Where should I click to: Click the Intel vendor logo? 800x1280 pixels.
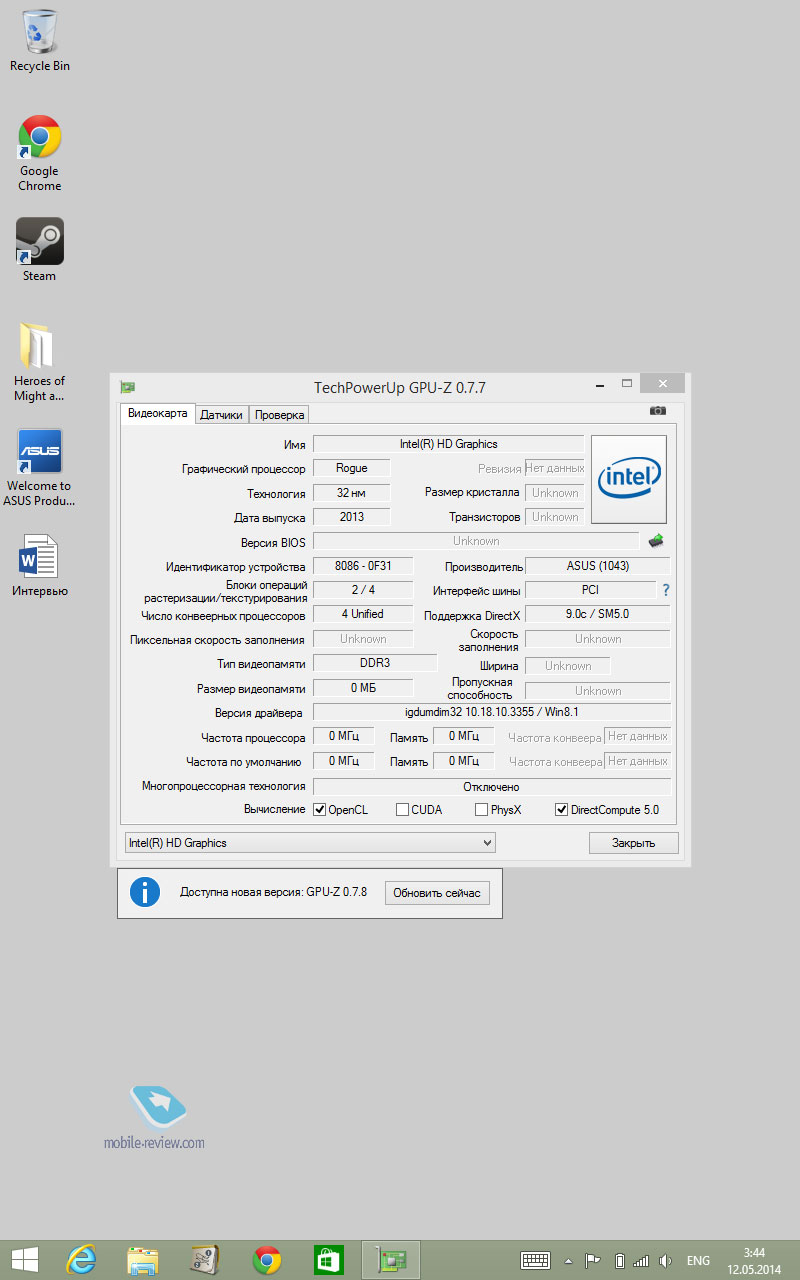click(628, 479)
